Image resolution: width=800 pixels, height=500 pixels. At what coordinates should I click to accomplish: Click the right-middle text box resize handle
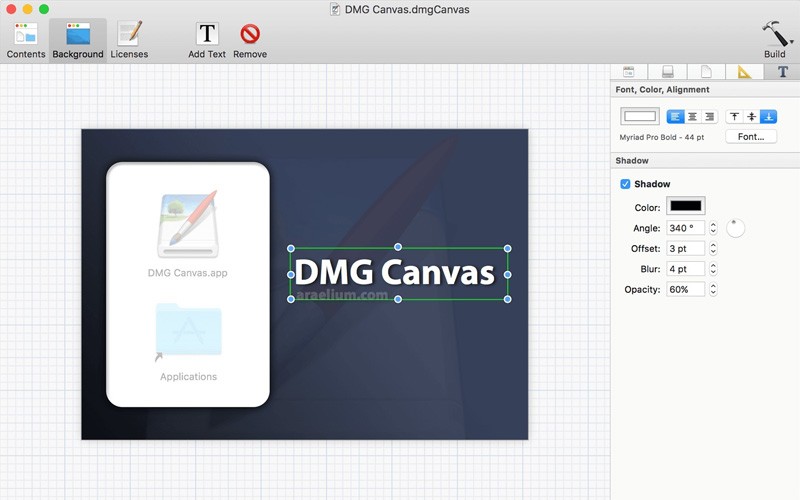pyautogui.click(x=507, y=274)
